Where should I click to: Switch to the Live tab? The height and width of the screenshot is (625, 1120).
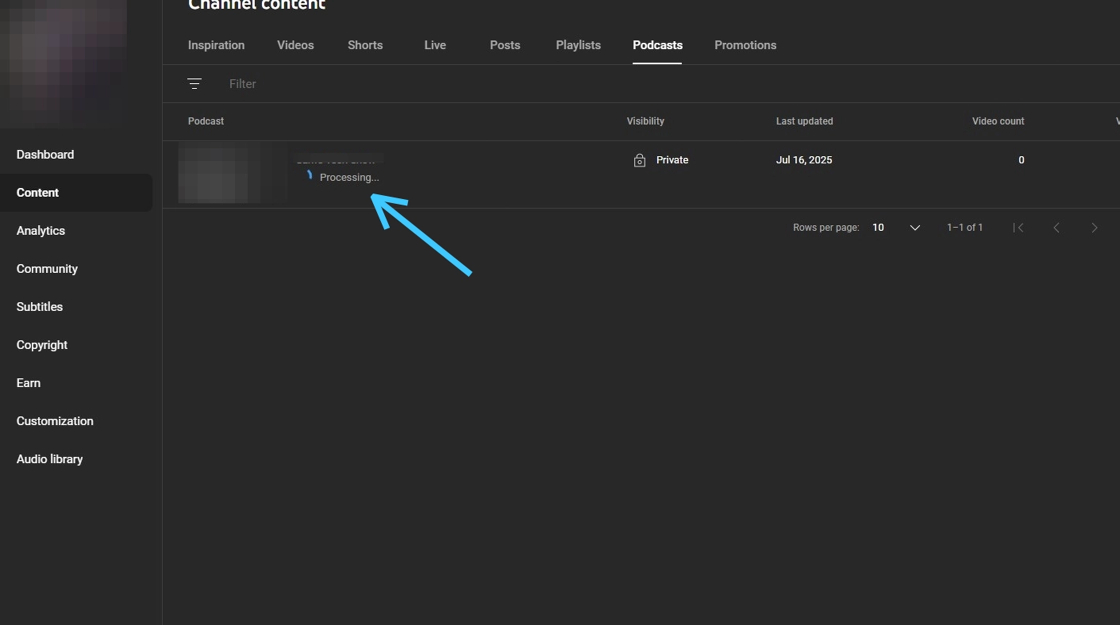tap(435, 45)
